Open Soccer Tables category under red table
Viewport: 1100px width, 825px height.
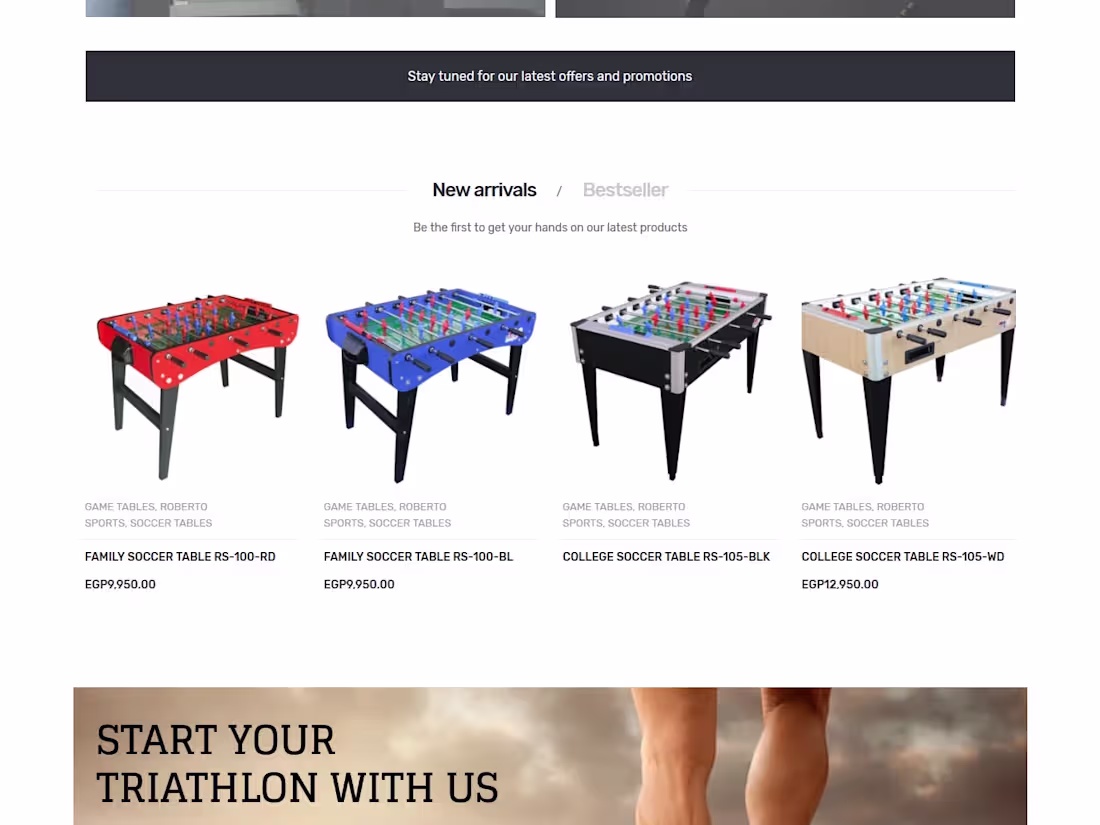(170, 523)
